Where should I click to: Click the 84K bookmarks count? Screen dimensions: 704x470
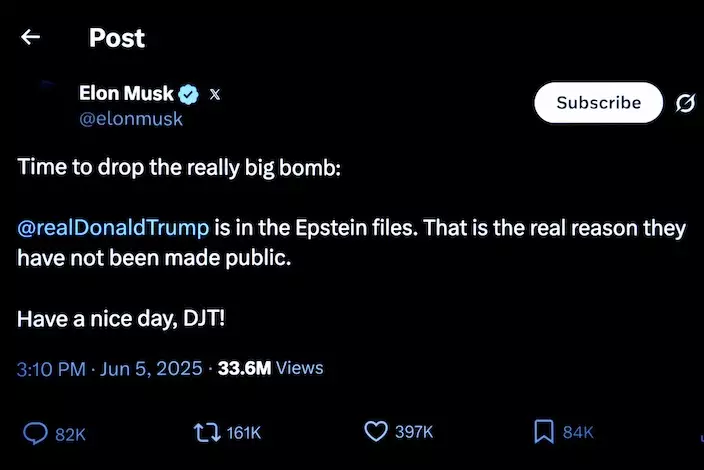tap(578, 433)
